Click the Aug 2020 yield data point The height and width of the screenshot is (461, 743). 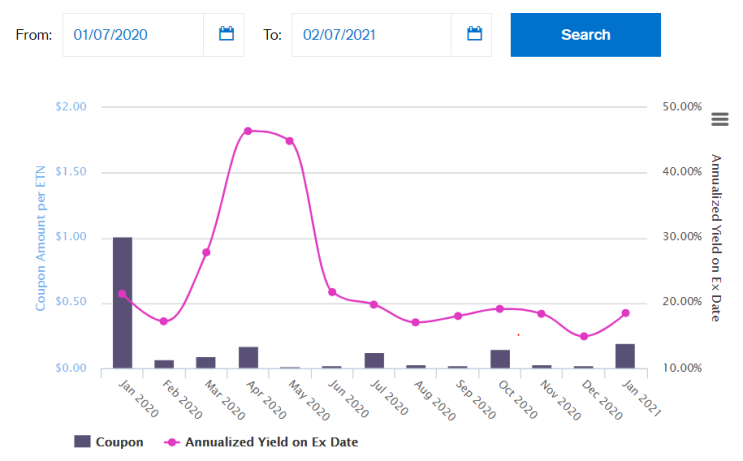pos(416,322)
